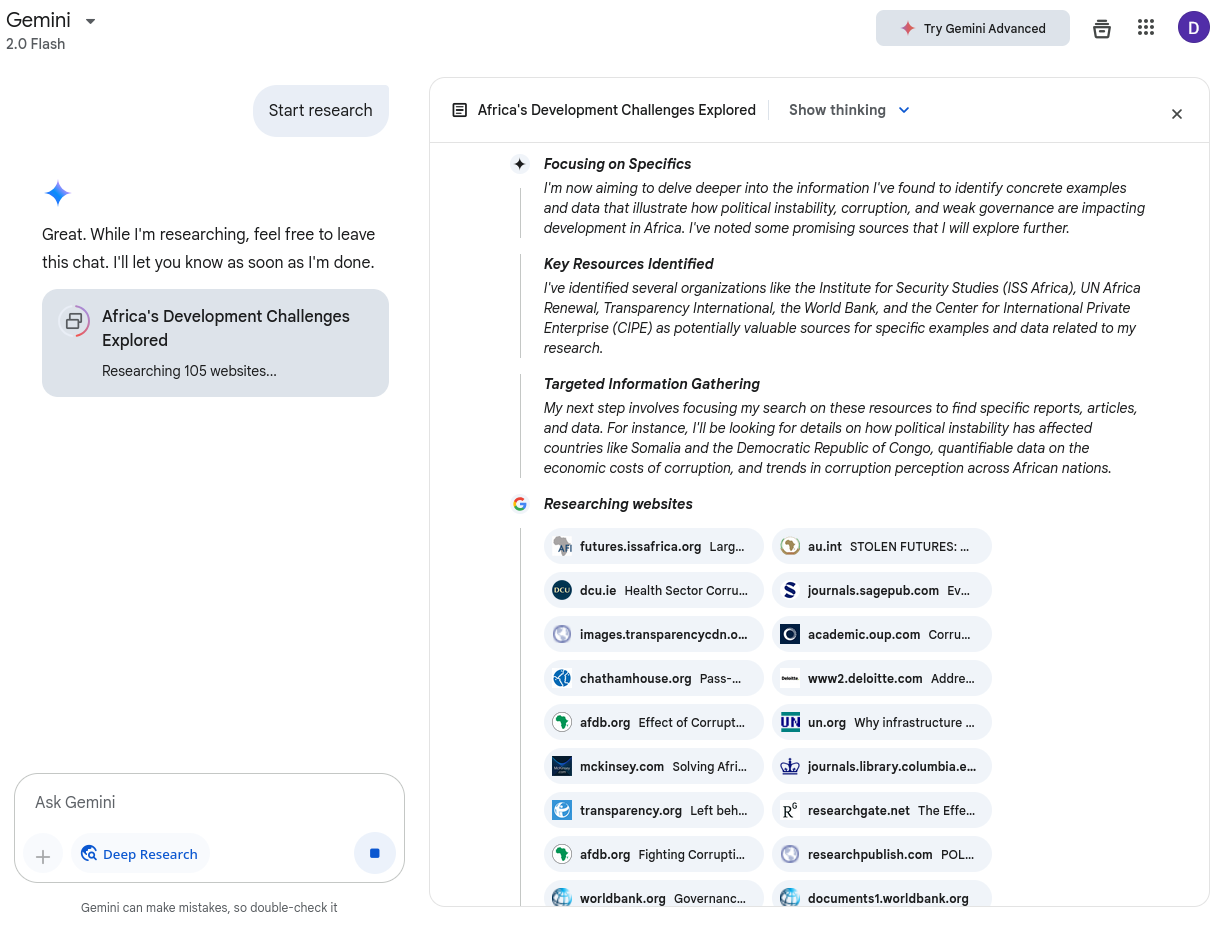Click the Great While I'm researching message
Screen dimensions: 1222x927
(x=209, y=248)
